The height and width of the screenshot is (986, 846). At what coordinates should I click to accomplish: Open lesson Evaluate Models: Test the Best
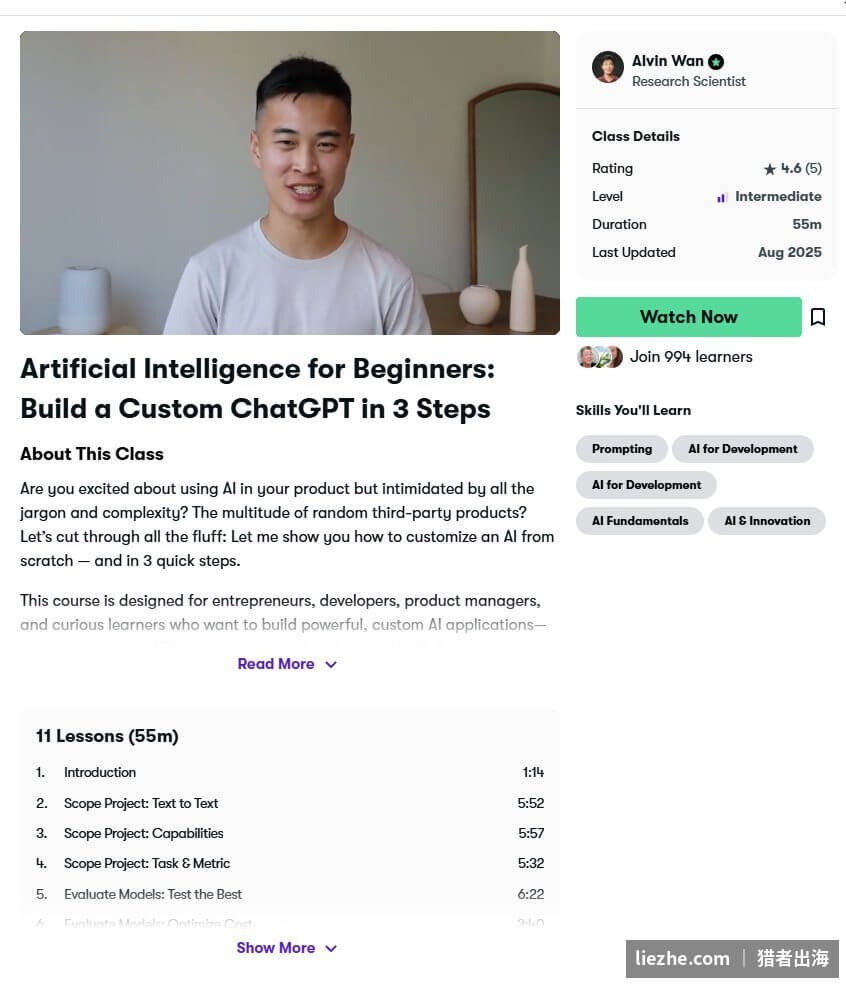click(290, 894)
